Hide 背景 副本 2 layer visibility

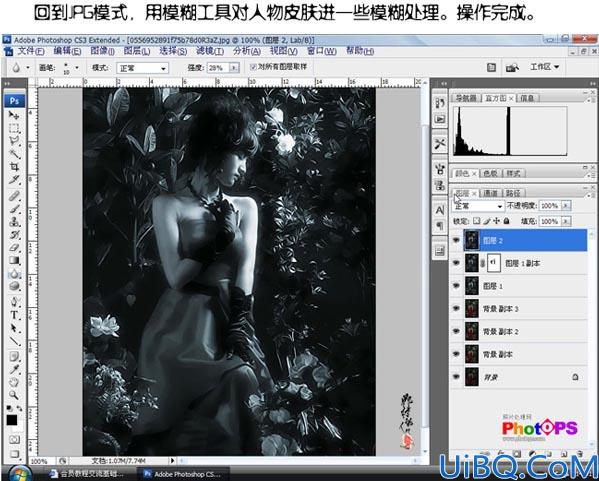(456, 331)
